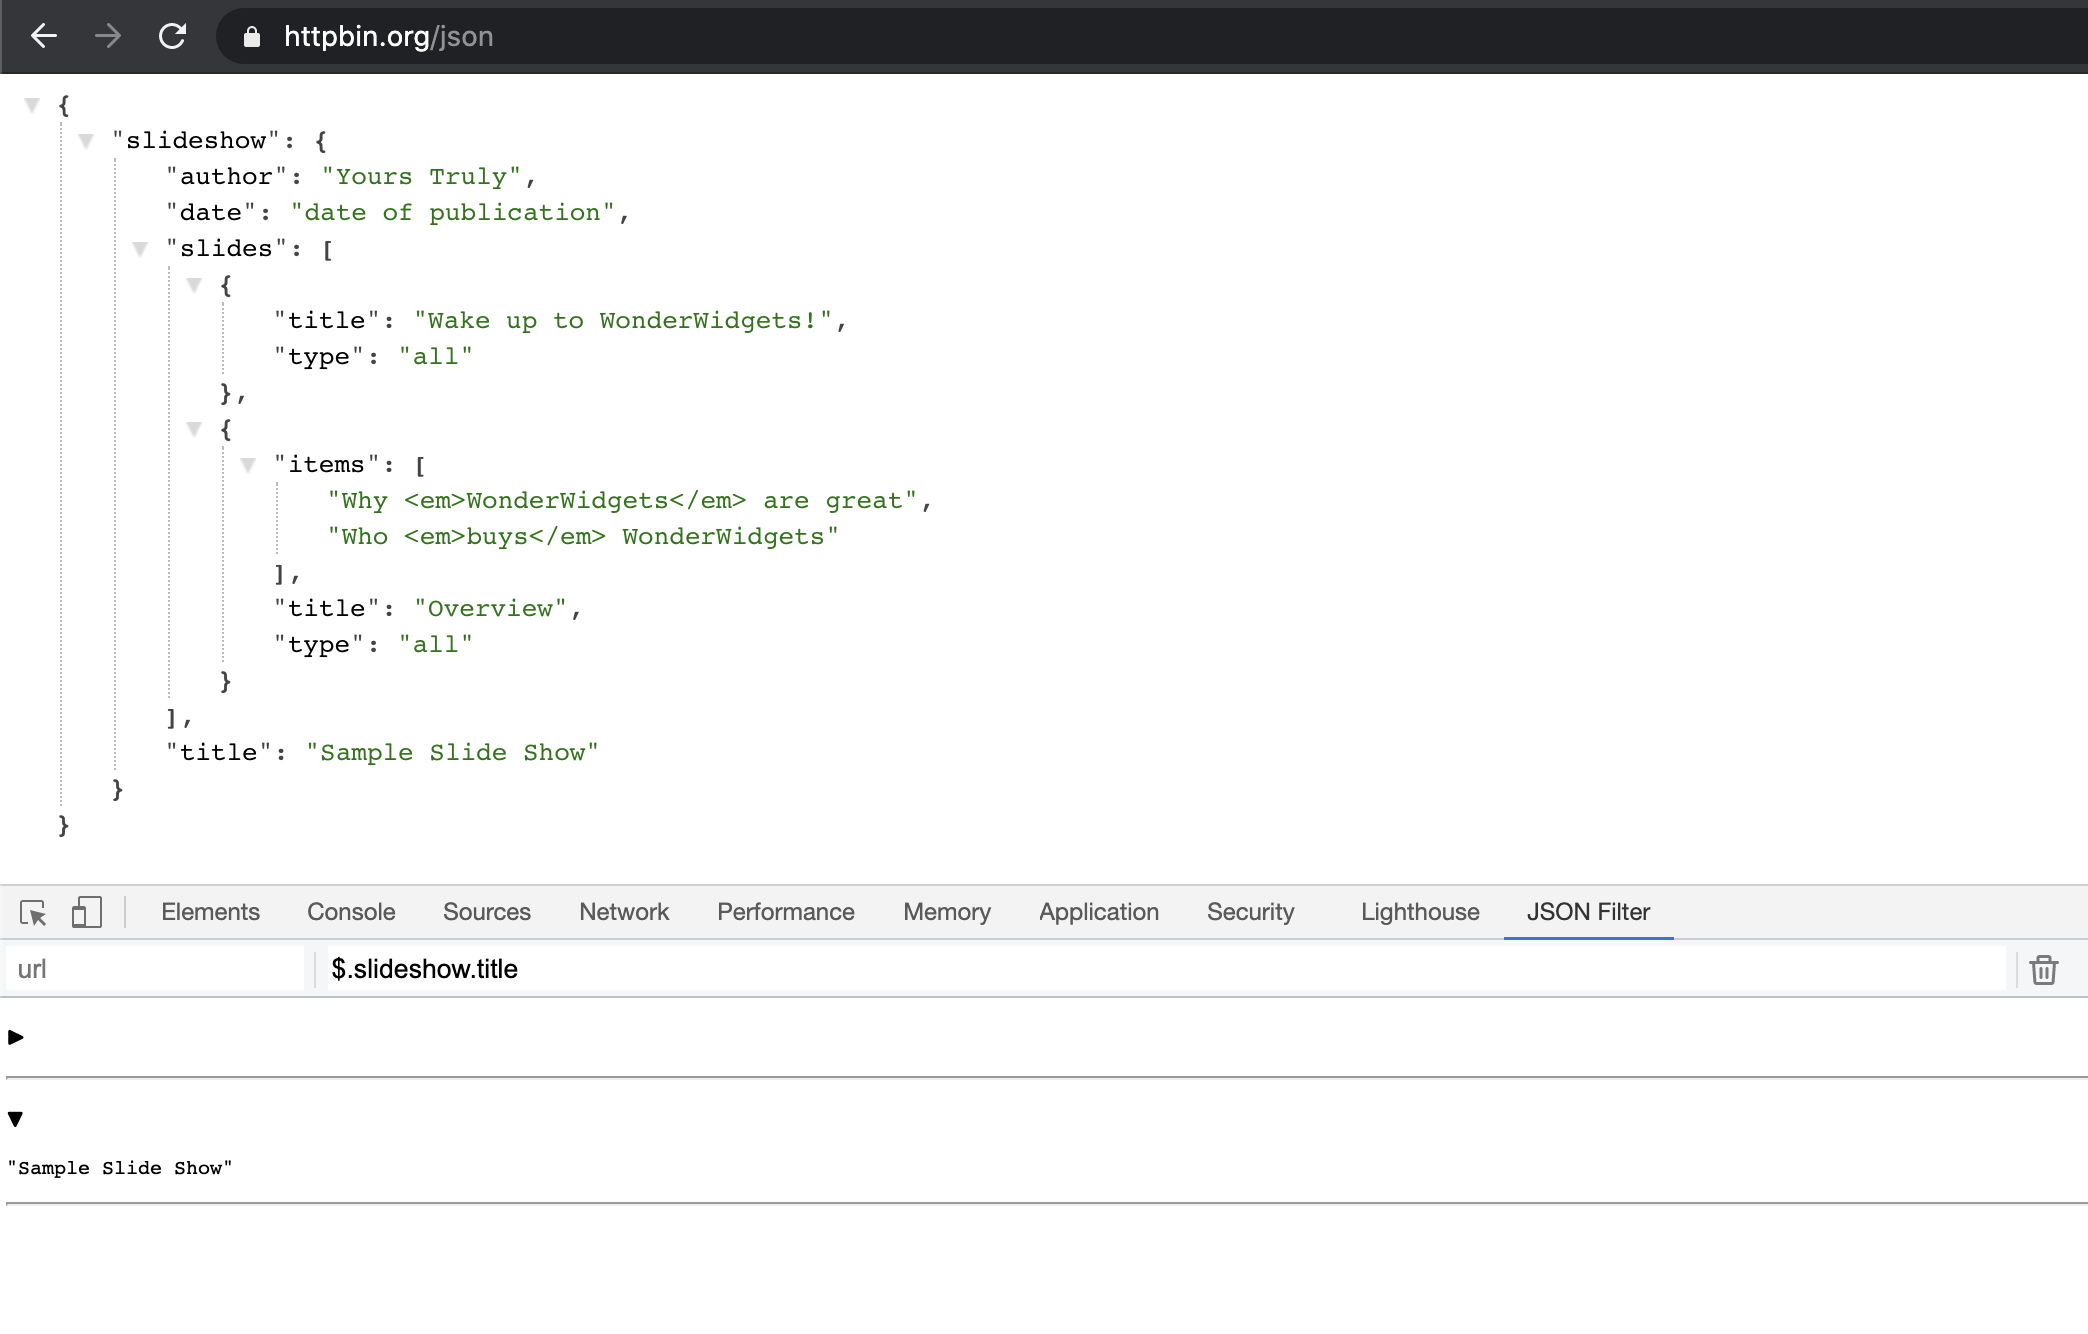Click the trash icon to clear filter
This screenshot has width=2088, height=1334.
[2043, 969]
